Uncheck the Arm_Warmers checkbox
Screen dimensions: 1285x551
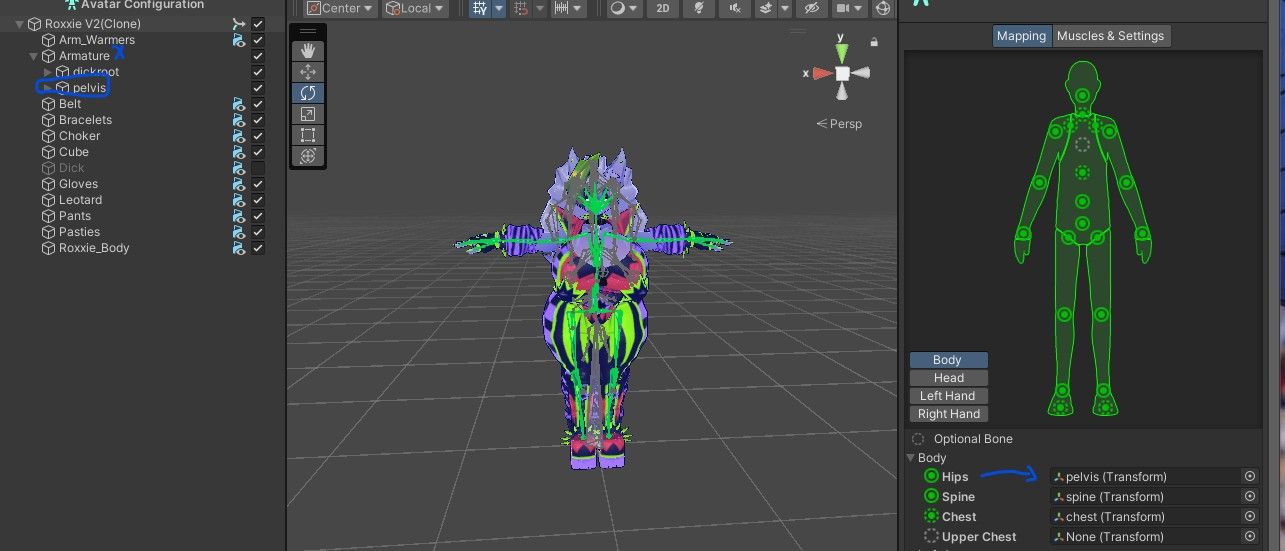click(x=258, y=40)
